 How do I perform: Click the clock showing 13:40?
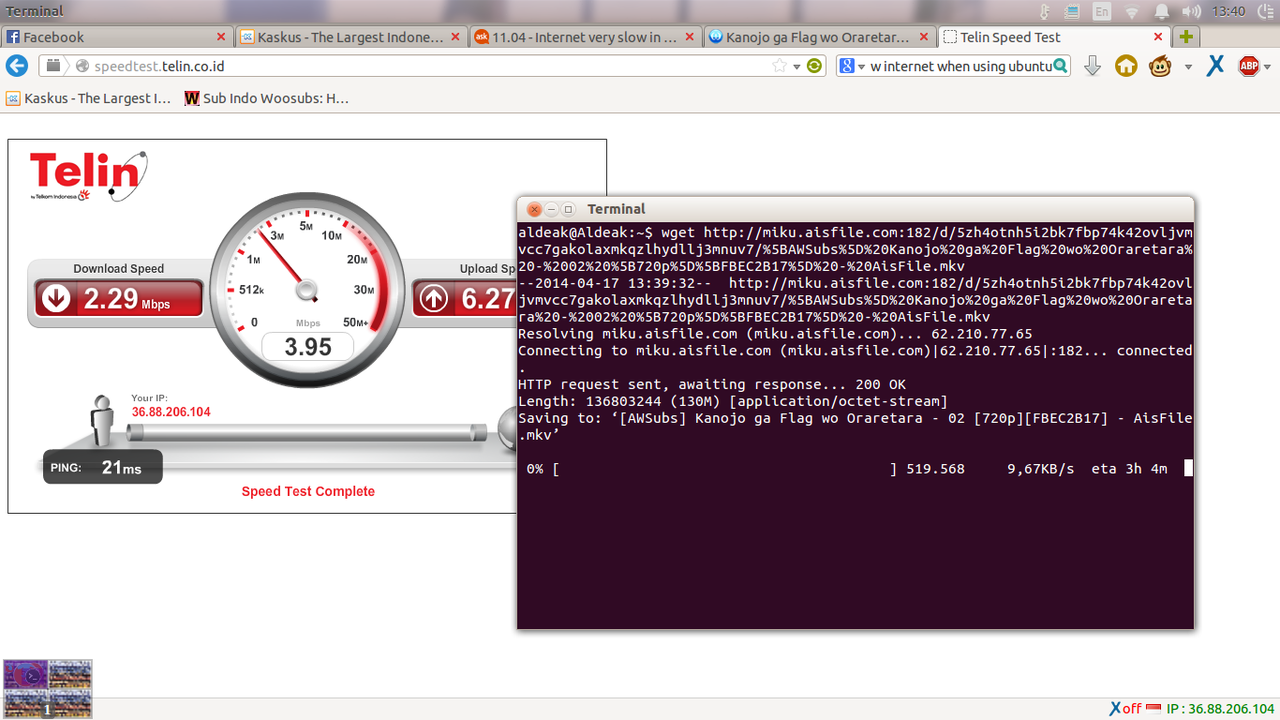1228,11
